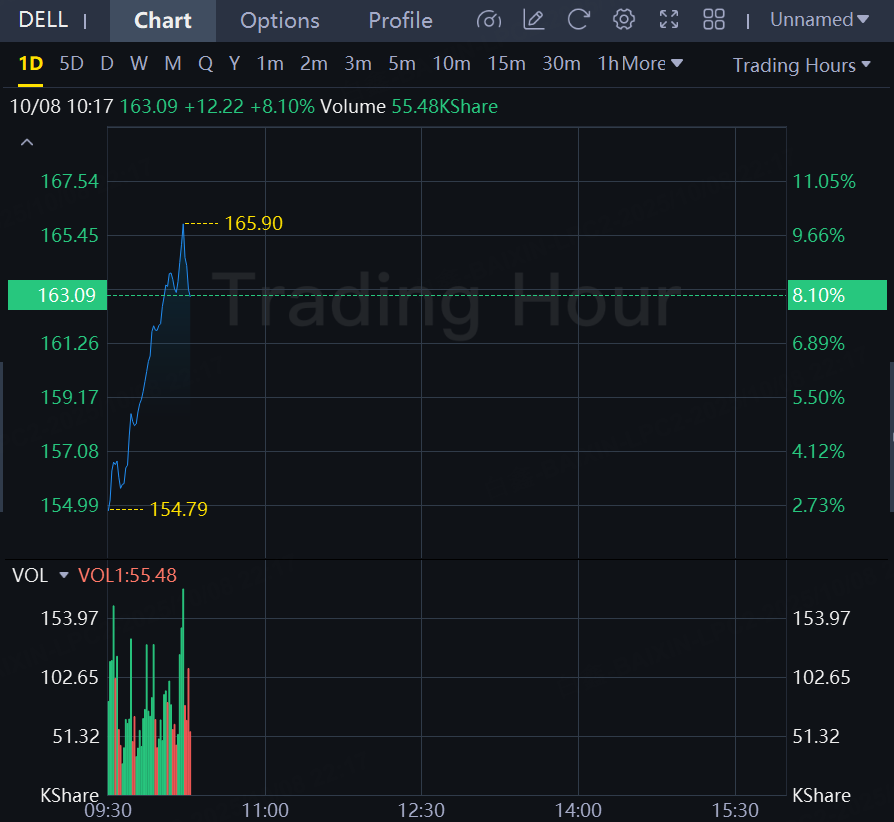Select the 15m interval
Screen dimensions: 894x822
coord(506,63)
